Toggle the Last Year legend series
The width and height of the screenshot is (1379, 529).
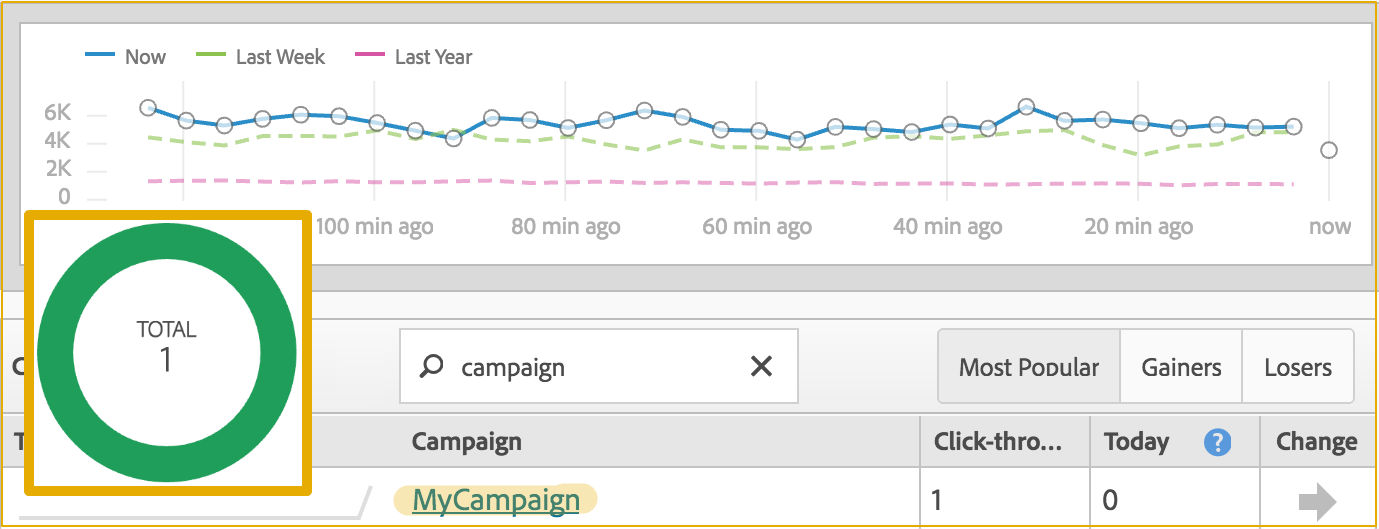(x=414, y=57)
